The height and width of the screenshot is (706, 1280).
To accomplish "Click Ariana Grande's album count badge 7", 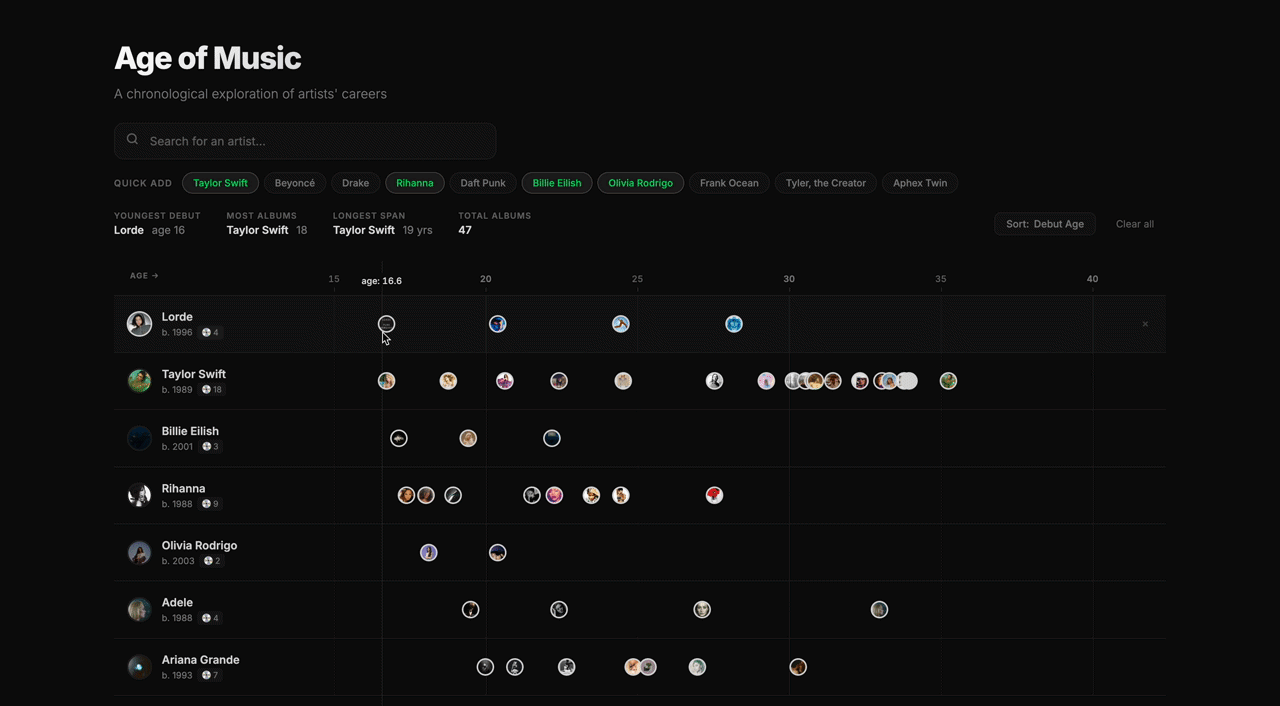I will click(211, 676).
